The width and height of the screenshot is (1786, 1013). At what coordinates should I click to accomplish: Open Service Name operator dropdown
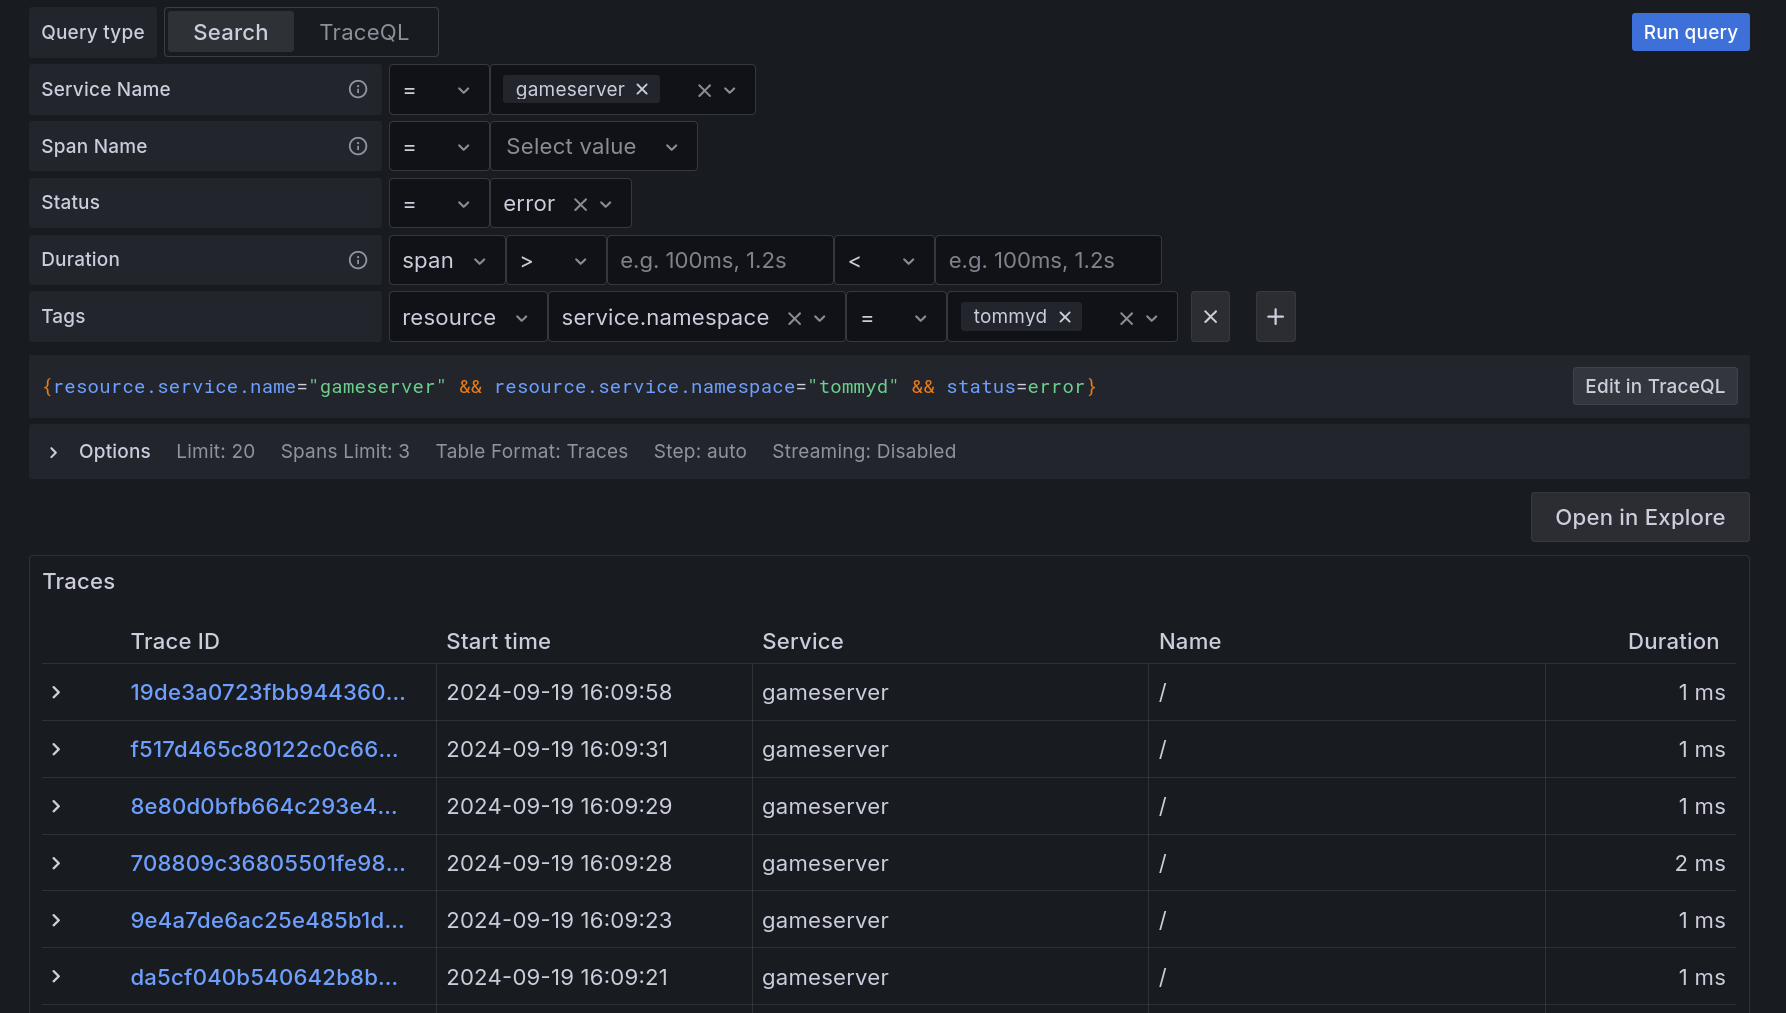coord(438,90)
